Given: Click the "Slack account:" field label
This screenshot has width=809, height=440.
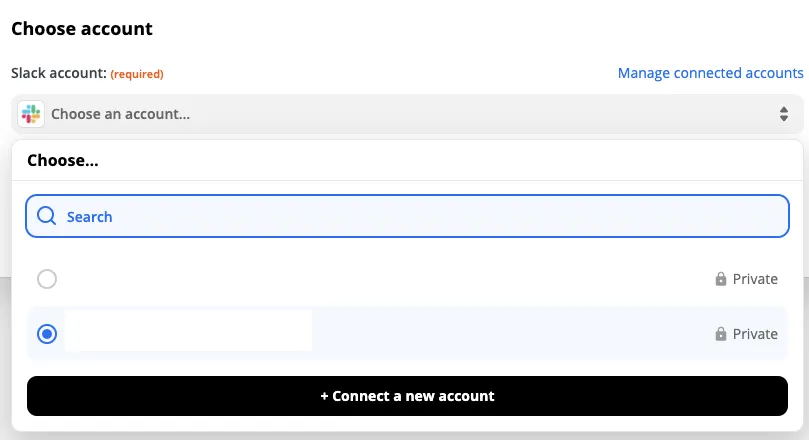Looking at the screenshot, I should pos(58,73).
